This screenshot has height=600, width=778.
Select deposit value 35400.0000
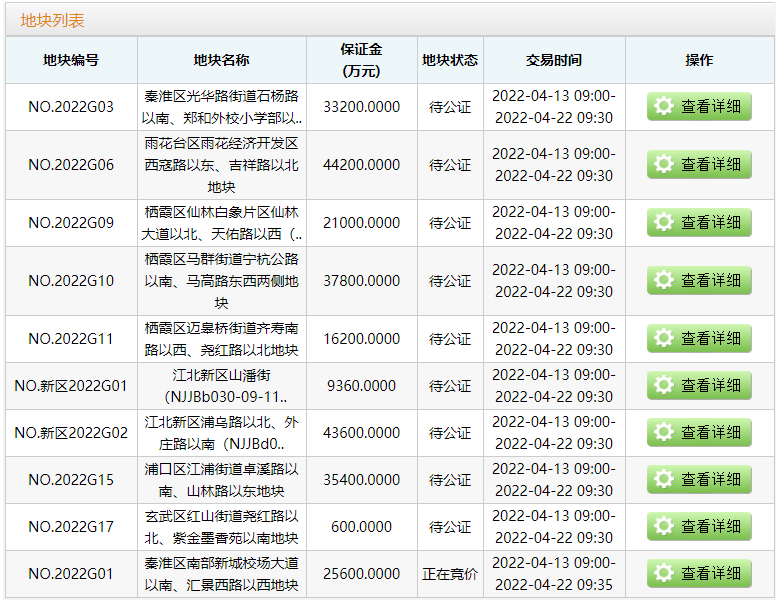pos(361,480)
